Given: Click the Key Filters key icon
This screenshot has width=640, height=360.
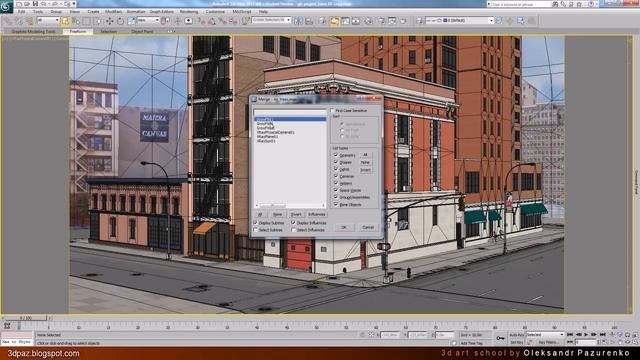Looking at the screenshot, I should coord(500,338).
